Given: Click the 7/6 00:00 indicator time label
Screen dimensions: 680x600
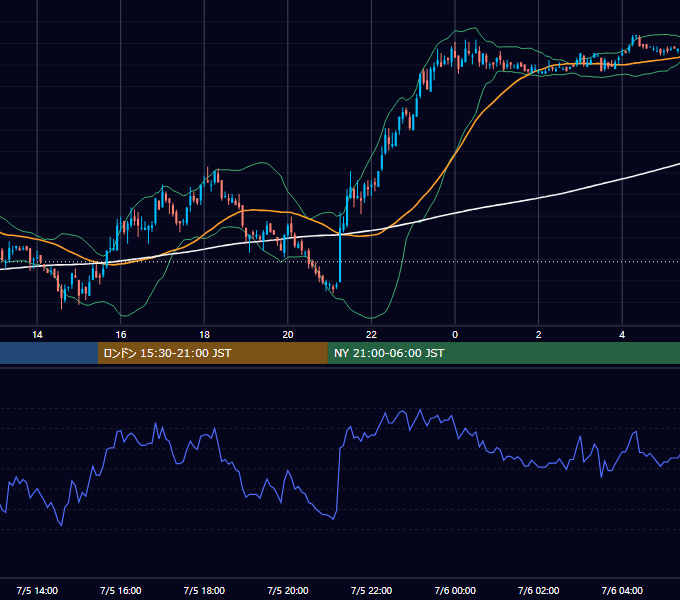Looking at the screenshot, I should (455, 590).
